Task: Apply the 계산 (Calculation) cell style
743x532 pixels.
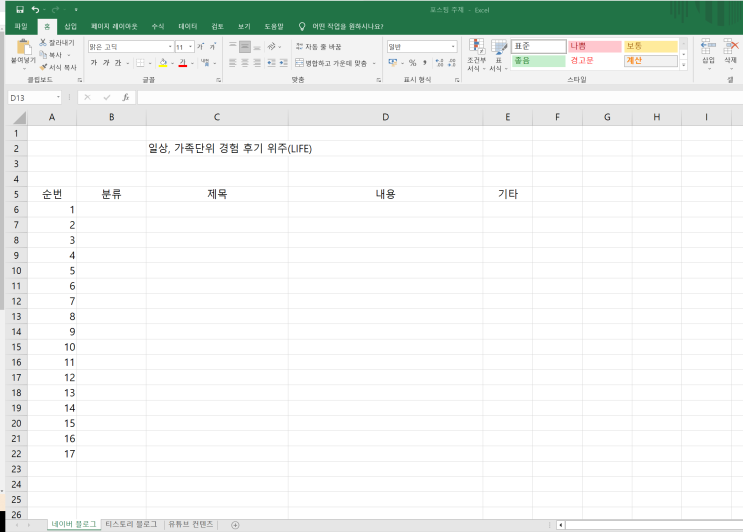Action: [x=651, y=61]
